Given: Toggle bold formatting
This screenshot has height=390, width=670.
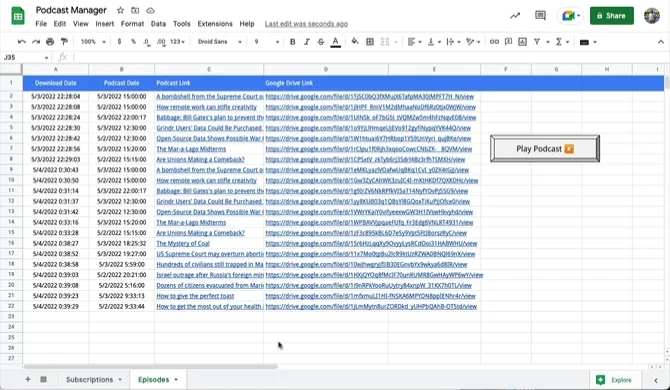Looking at the screenshot, I should (x=293, y=42).
